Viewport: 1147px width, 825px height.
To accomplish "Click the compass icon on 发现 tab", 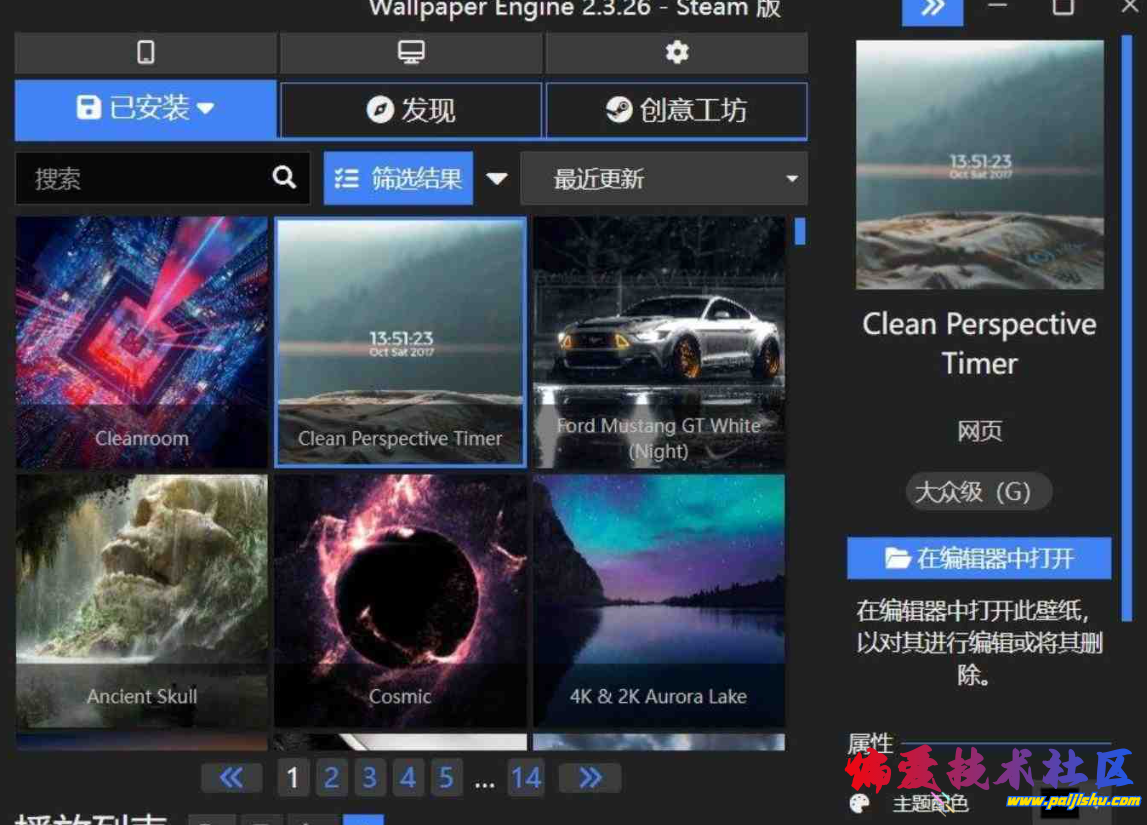I will [379, 111].
